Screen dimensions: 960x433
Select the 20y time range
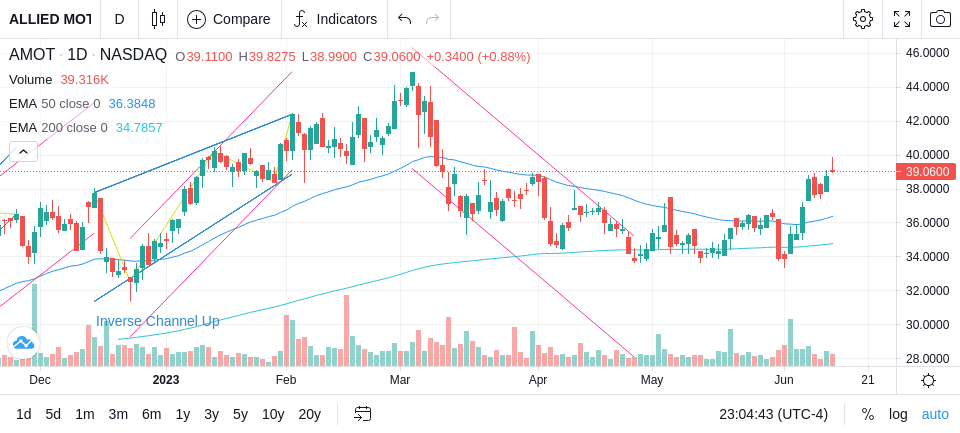click(x=310, y=415)
